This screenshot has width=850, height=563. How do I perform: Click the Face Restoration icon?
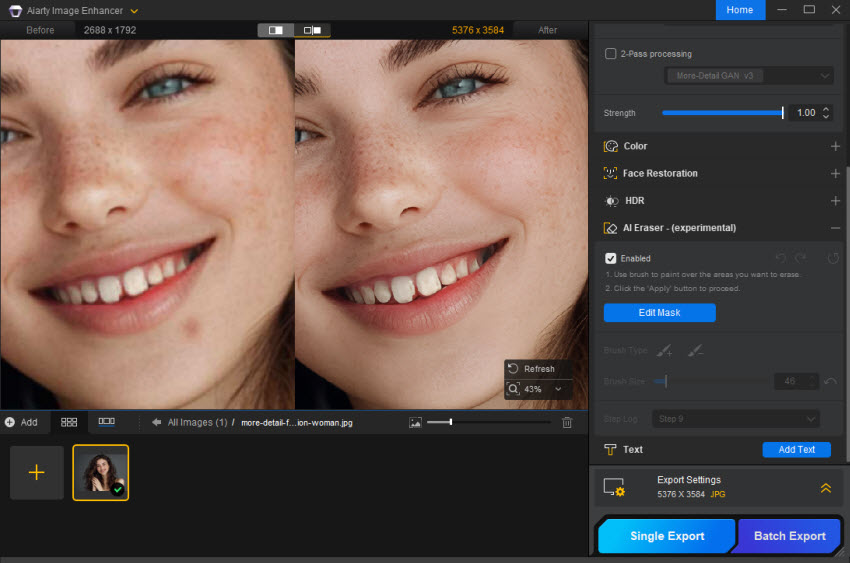coord(610,173)
